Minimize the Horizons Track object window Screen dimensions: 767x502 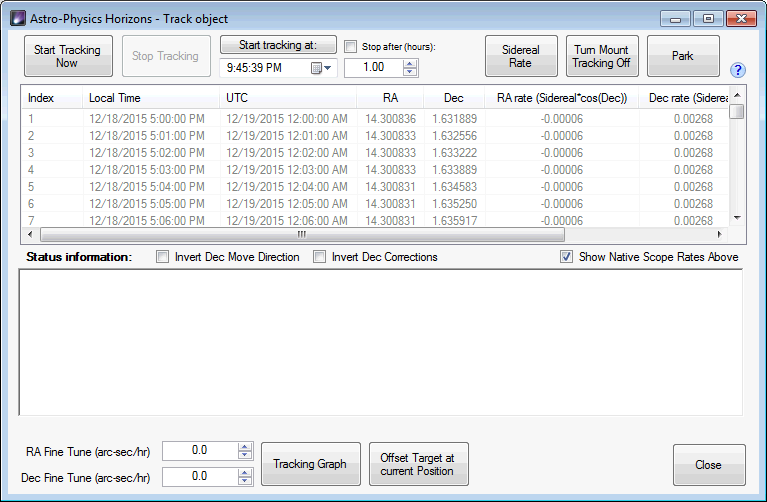(x=676, y=19)
